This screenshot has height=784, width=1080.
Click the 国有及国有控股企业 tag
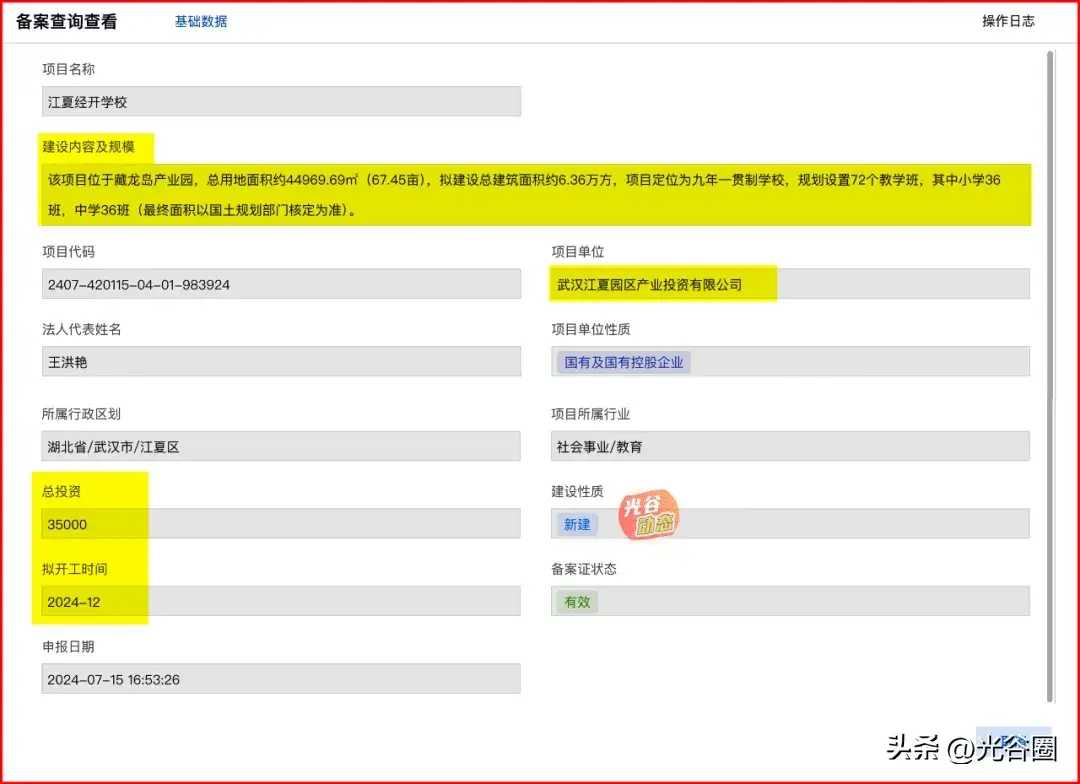(x=624, y=362)
